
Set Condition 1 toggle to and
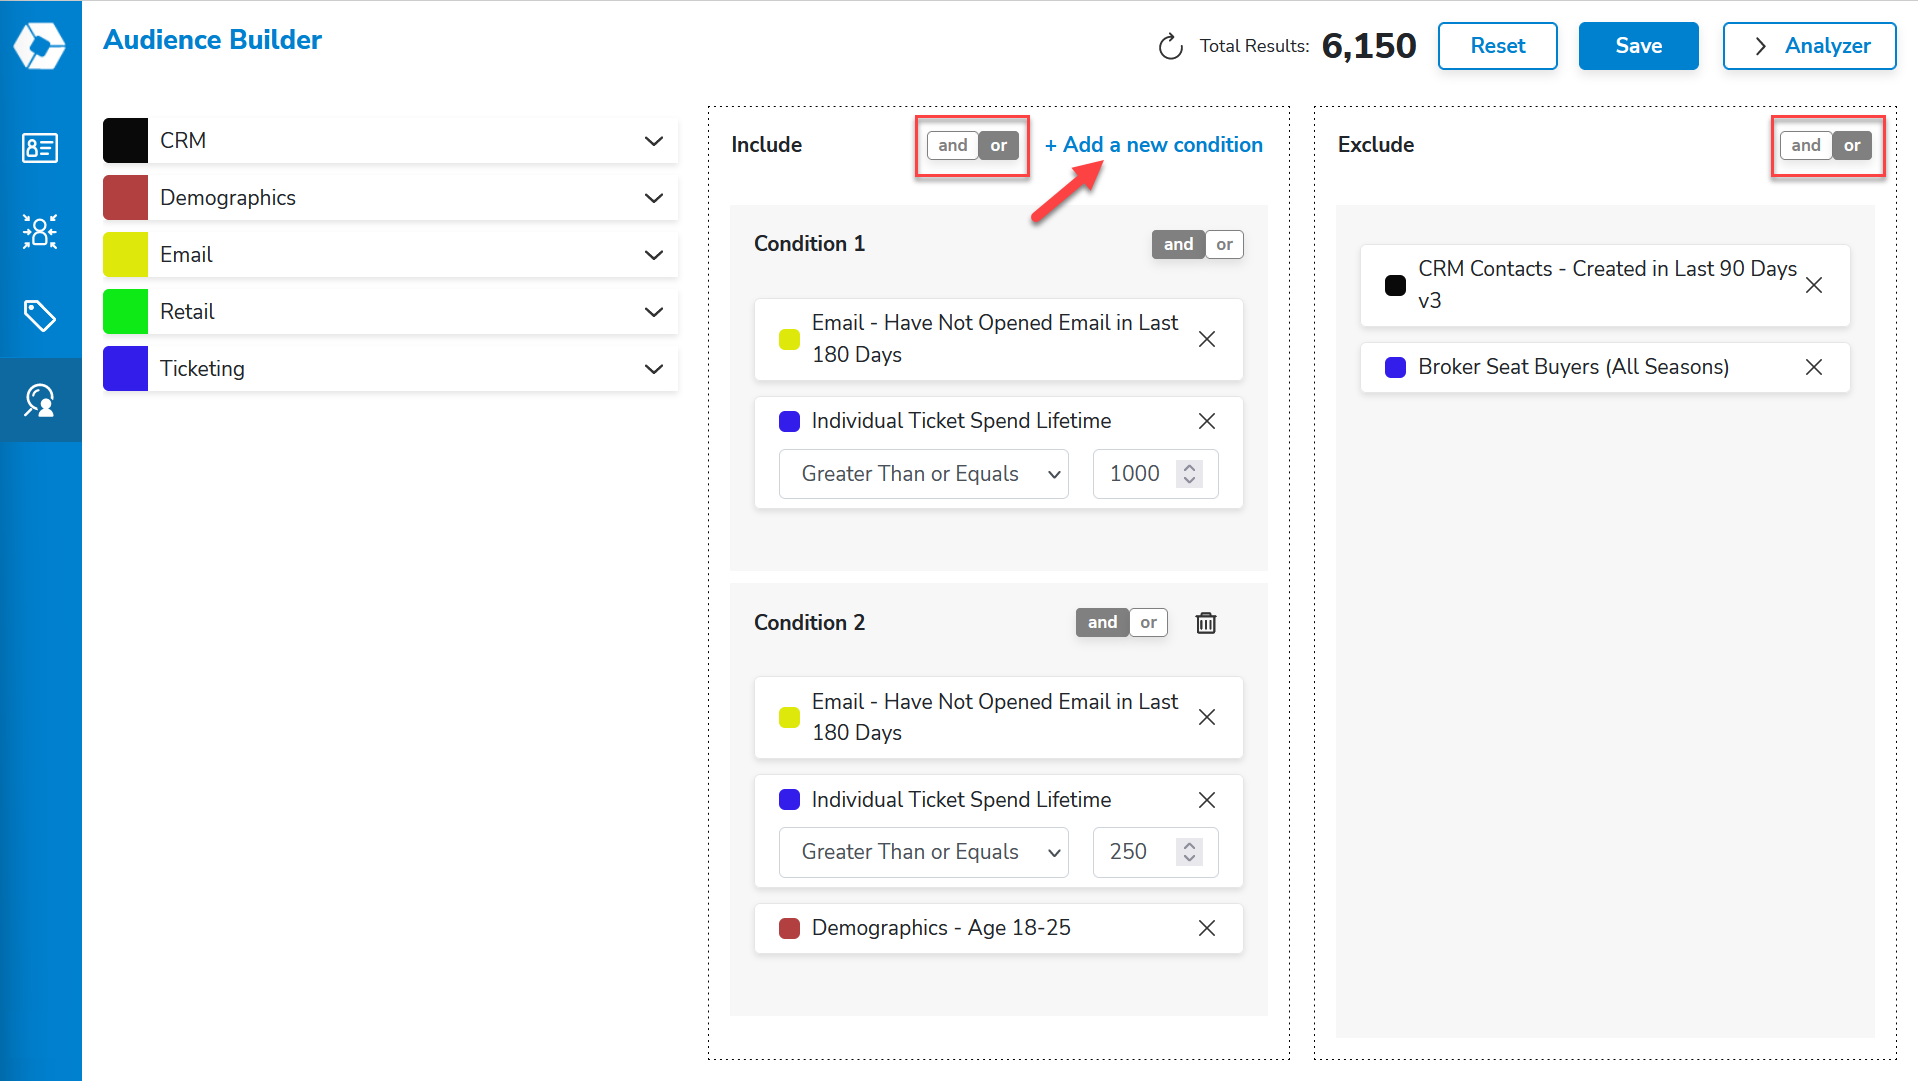point(1178,244)
